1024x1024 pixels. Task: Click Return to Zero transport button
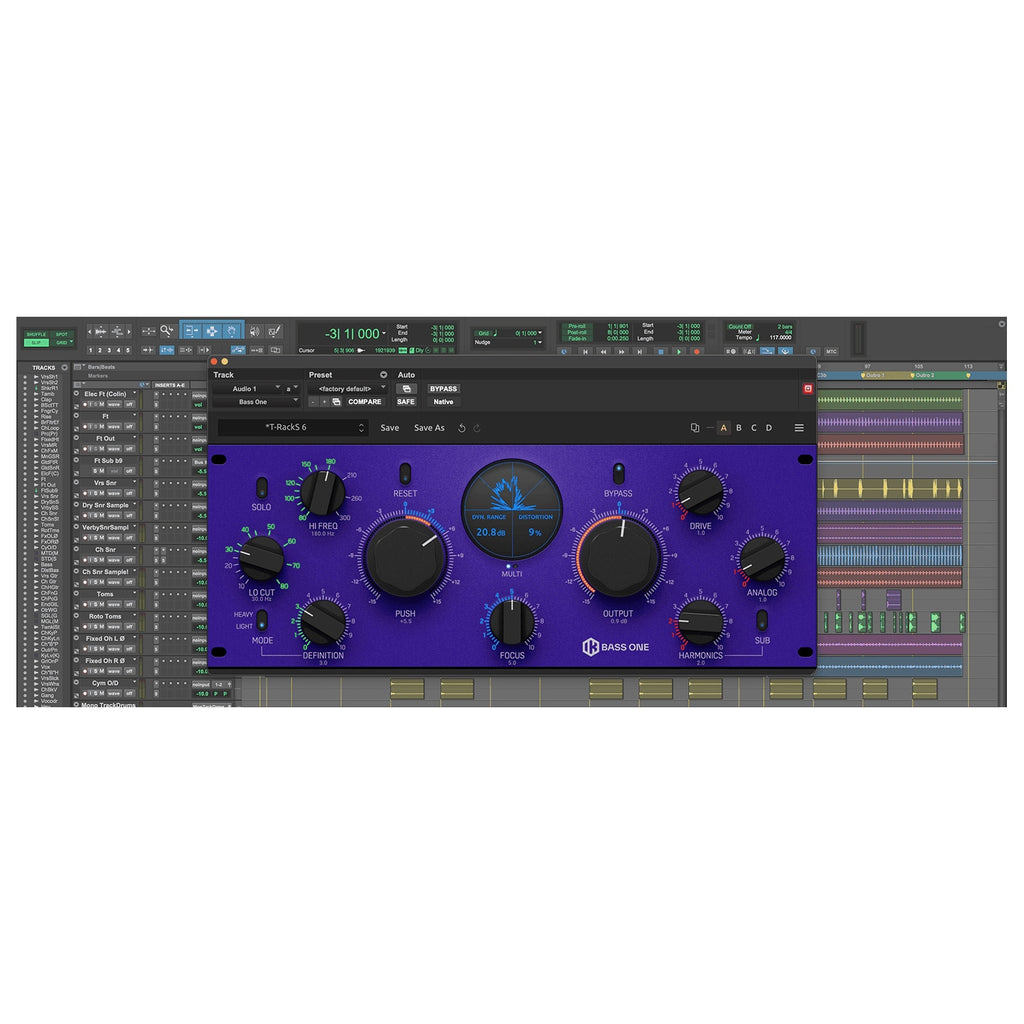[x=584, y=351]
